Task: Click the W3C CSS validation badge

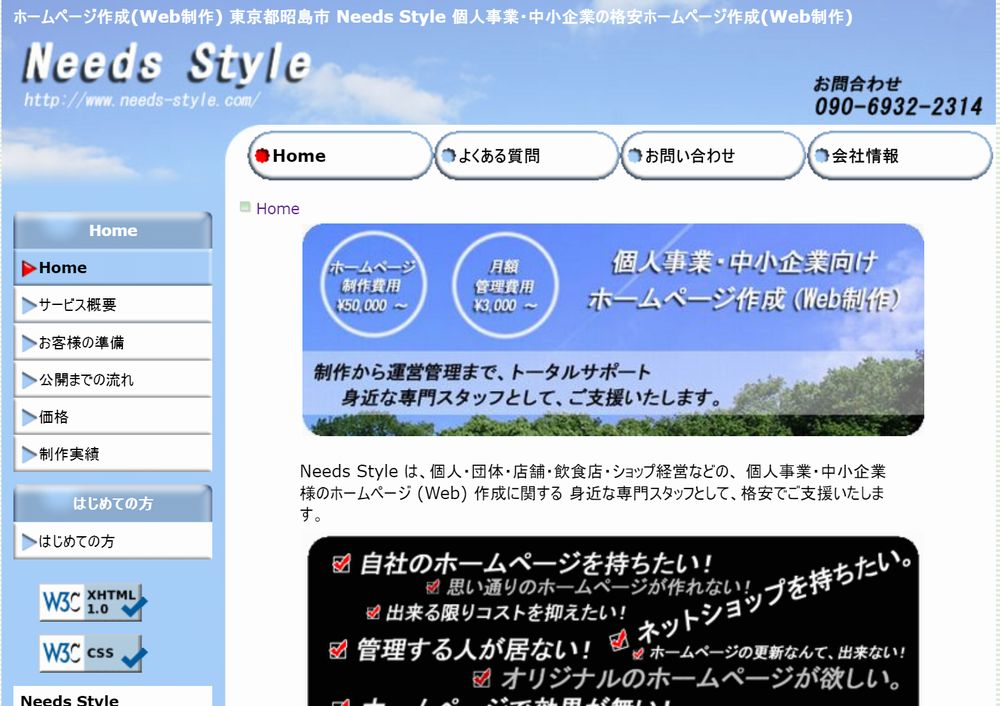Action: click(x=92, y=653)
